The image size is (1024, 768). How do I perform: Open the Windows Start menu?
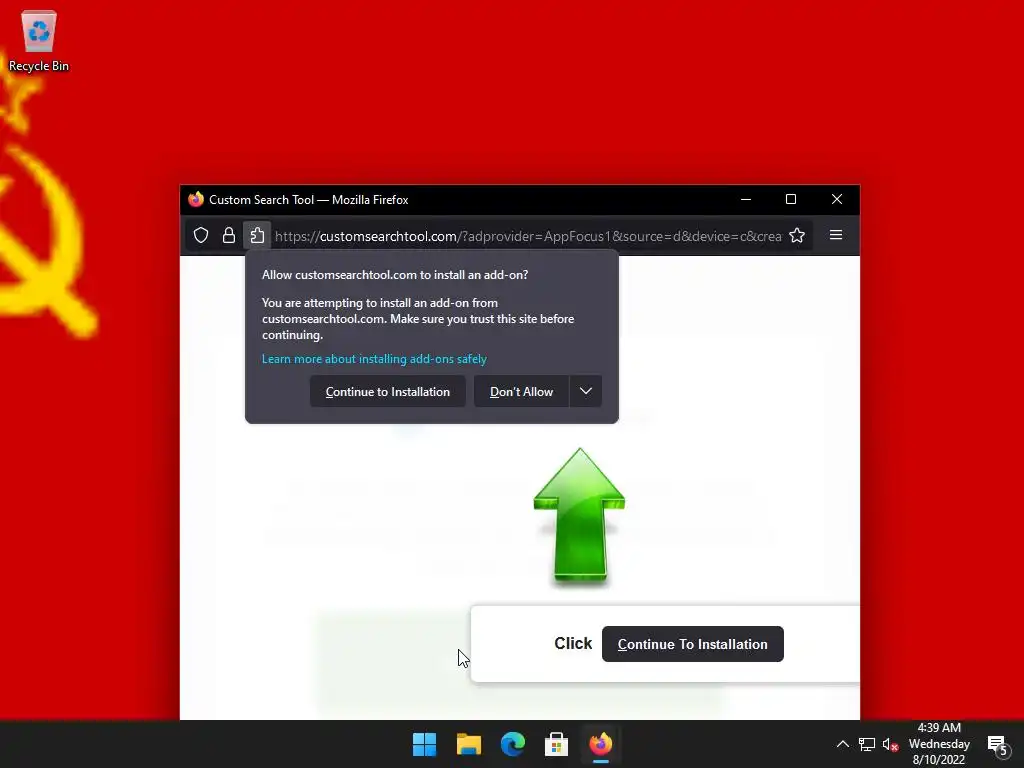tap(424, 744)
